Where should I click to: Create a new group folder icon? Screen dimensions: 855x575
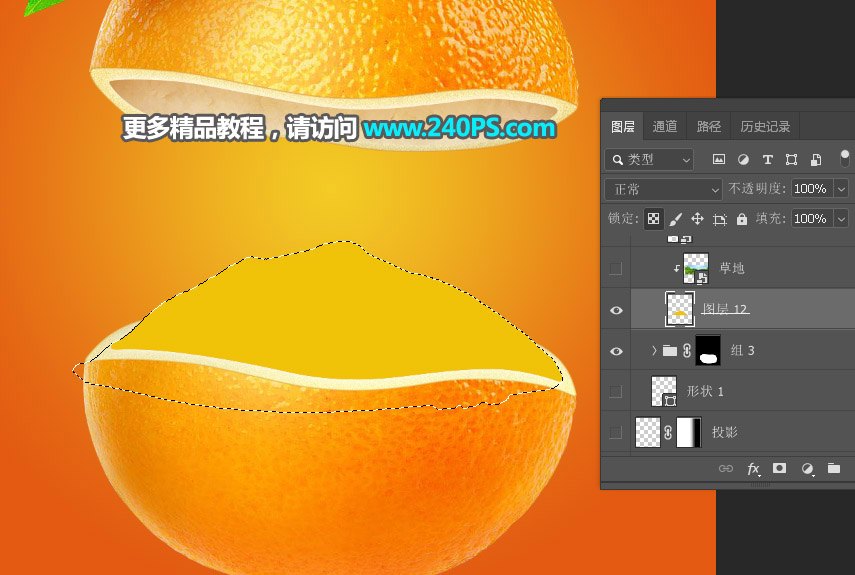tap(834, 468)
